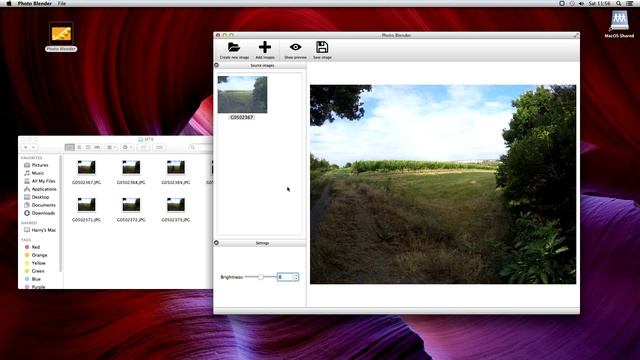
Task: Select the Orange tag in Finder sidebar
Action: point(39,255)
